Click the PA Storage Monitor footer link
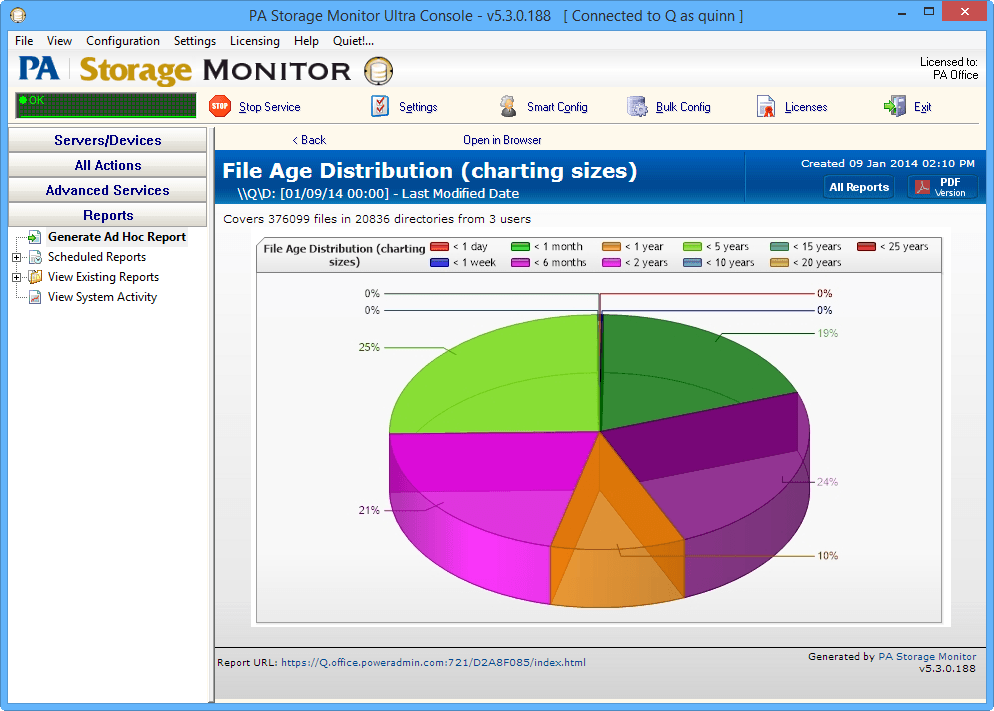The width and height of the screenshot is (994, 711). [927, 657]
